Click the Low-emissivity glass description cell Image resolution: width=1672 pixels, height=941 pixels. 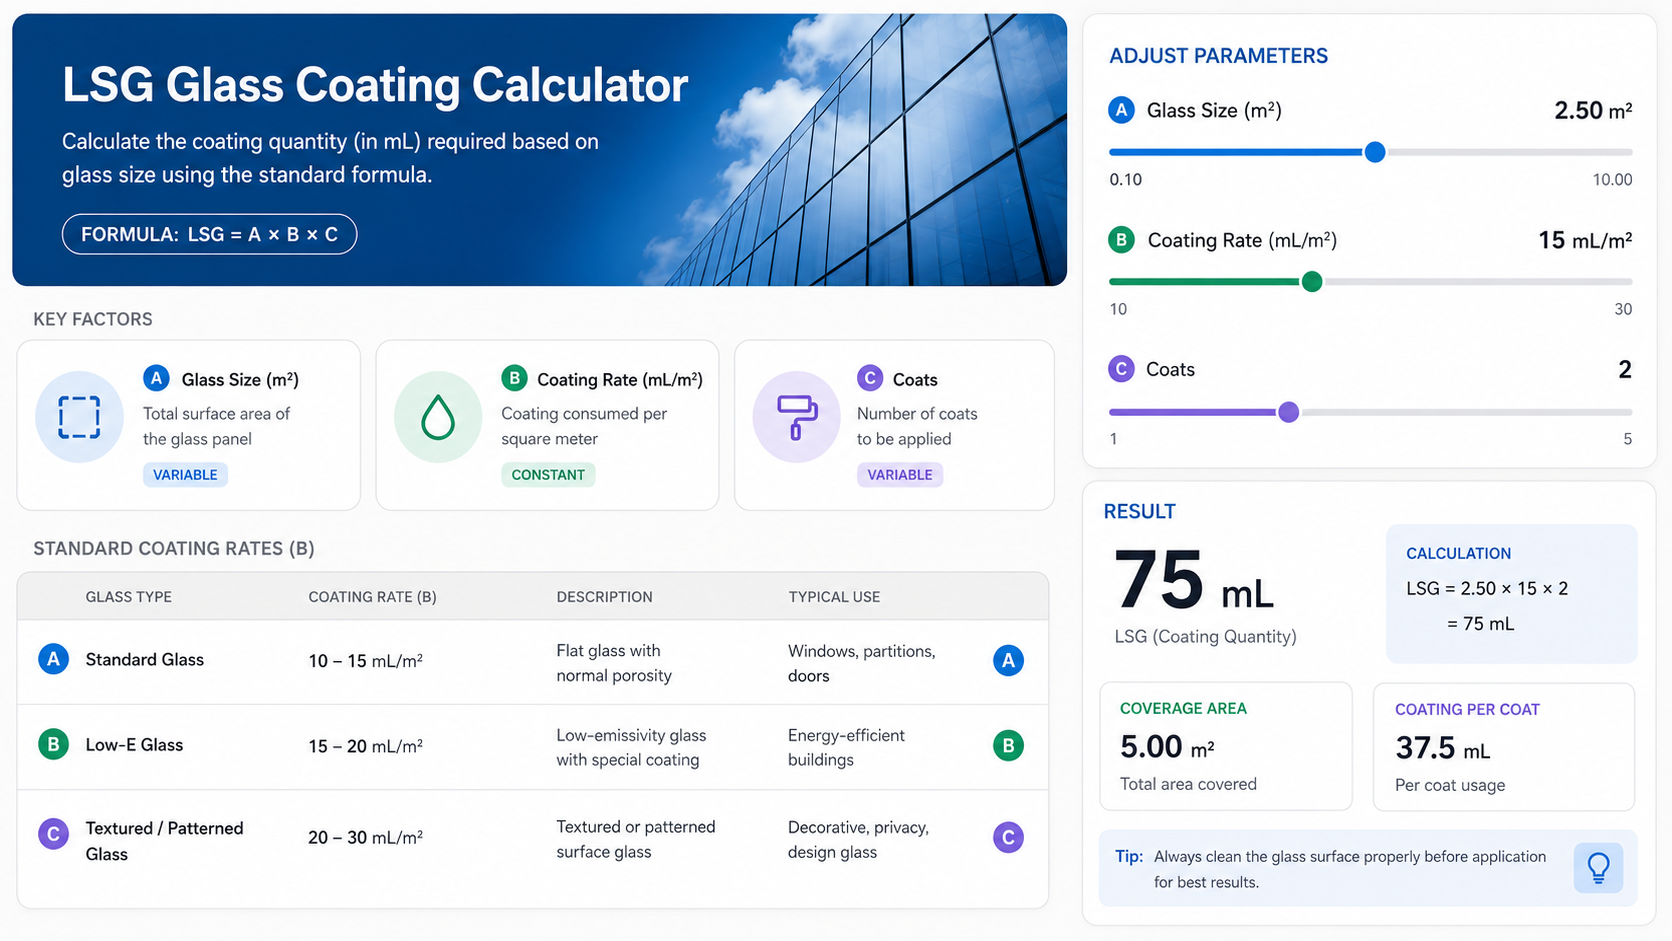point(631,747)
